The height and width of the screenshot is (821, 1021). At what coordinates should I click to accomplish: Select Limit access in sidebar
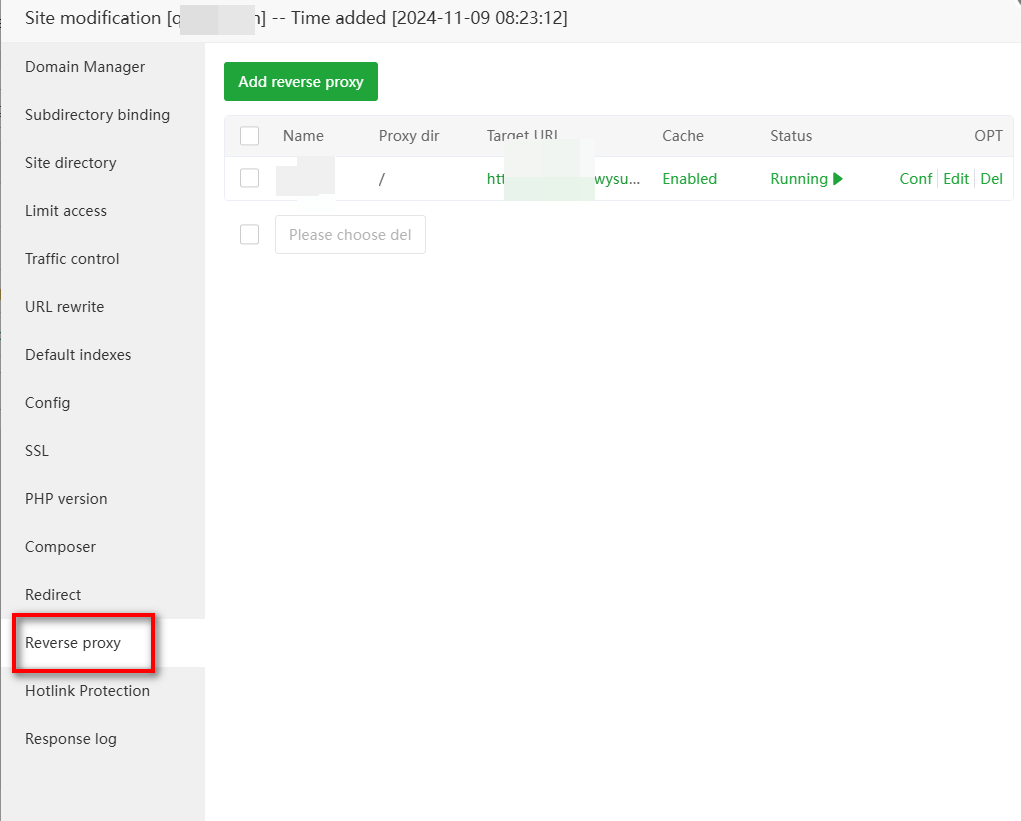[66, 211]
